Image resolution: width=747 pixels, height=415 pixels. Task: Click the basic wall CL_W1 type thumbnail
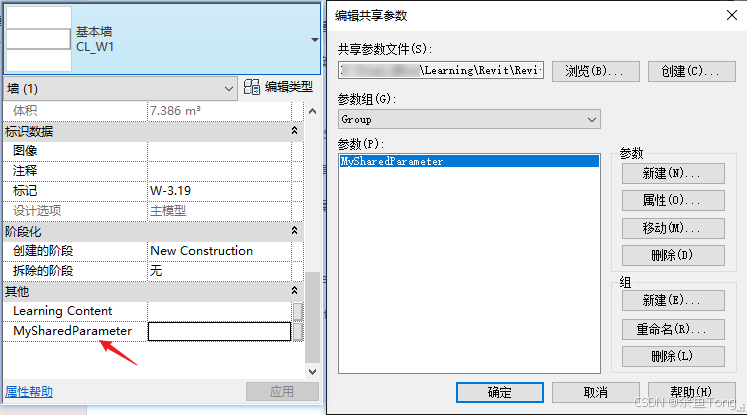point(39,38)
